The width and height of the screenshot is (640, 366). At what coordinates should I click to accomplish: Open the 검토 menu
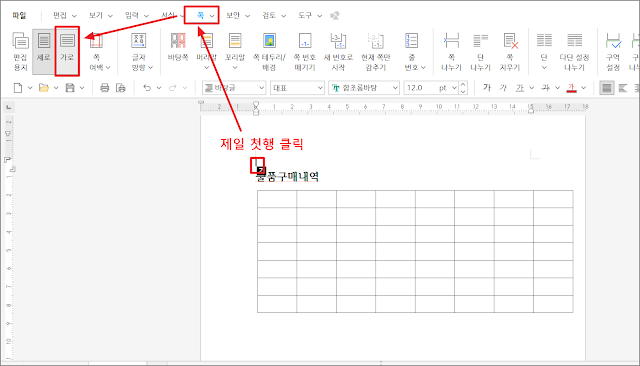273,16
